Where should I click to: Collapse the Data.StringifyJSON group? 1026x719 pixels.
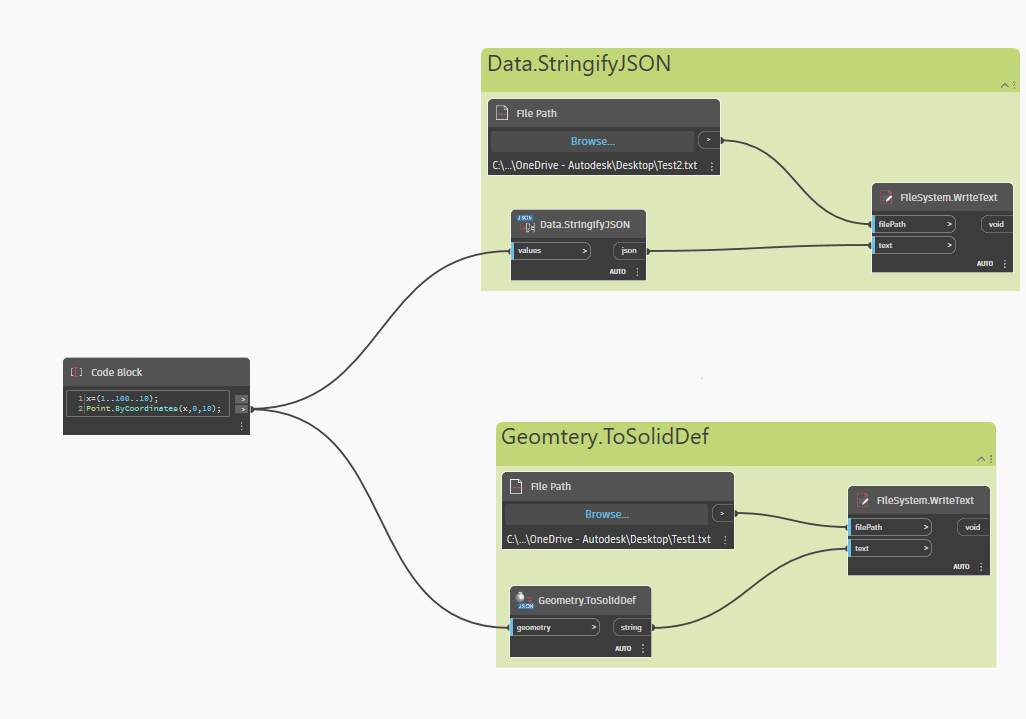pos(1004,86)
